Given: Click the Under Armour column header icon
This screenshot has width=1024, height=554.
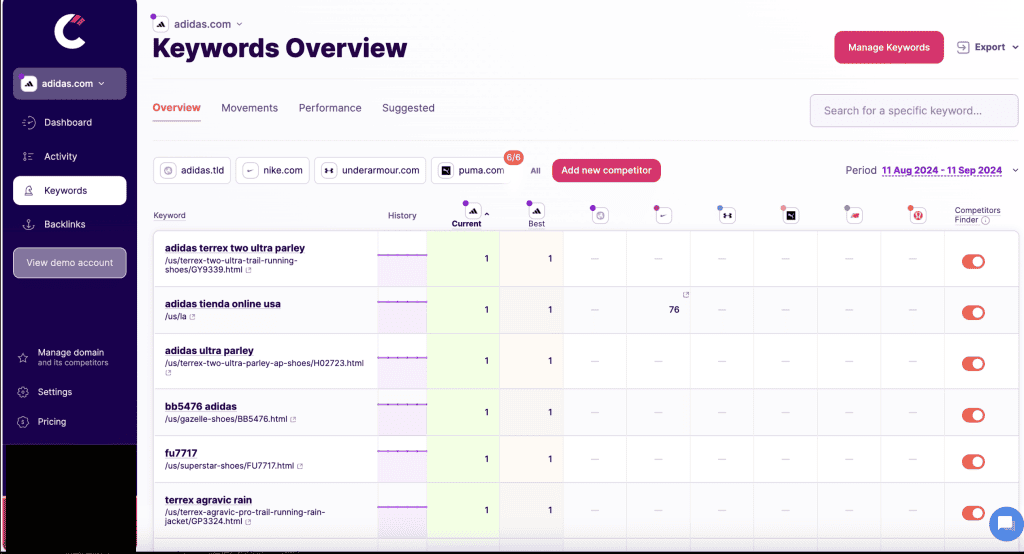Looking at the screenshot, I should (727, 215).
